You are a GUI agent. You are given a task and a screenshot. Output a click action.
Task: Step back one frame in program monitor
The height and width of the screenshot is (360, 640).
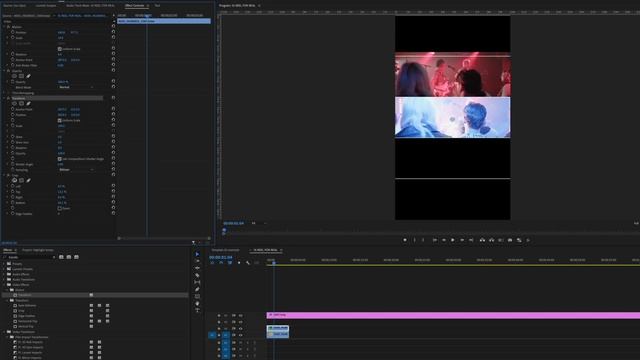[x=444, y=240]
